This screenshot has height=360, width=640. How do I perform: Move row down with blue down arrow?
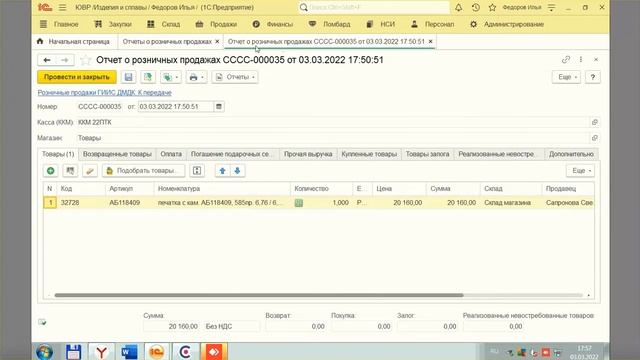[238, 171]
